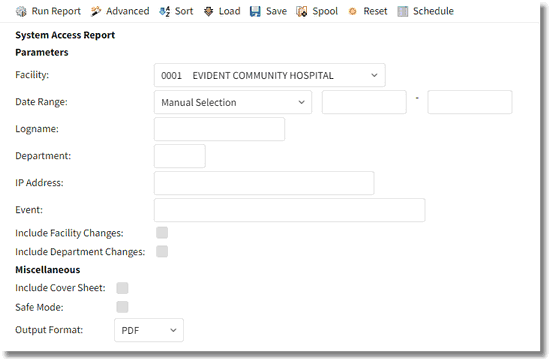
Task: Click the Include Cover Sheet: label
Action: coord(60,288)
